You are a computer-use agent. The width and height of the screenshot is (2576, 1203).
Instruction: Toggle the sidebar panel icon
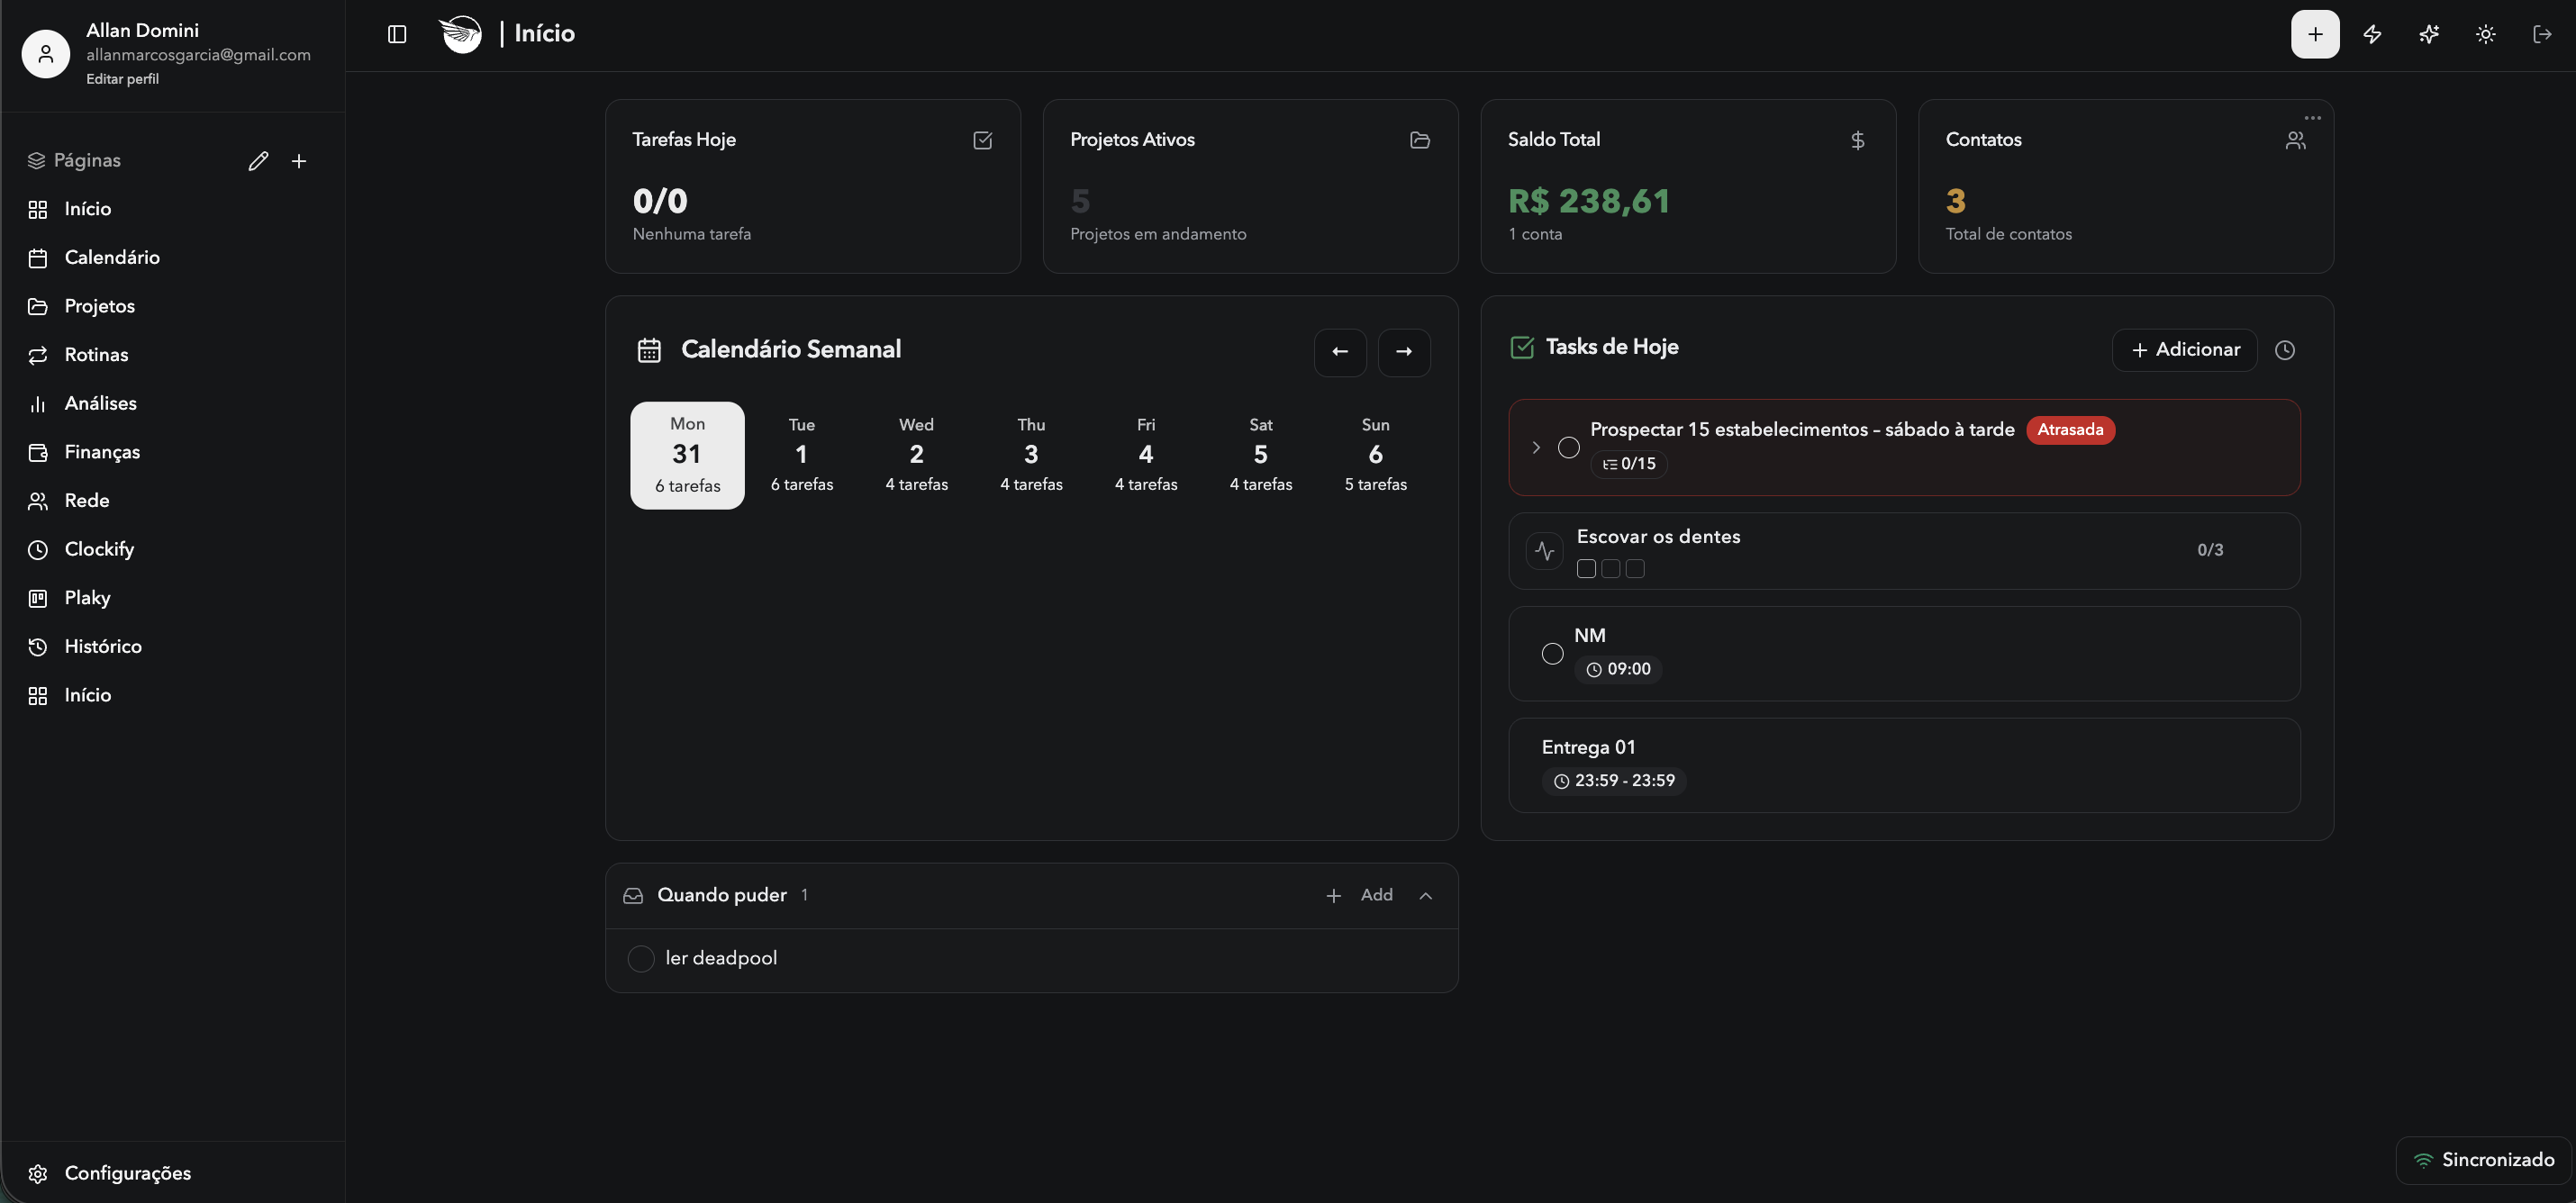tap(397, 34)
